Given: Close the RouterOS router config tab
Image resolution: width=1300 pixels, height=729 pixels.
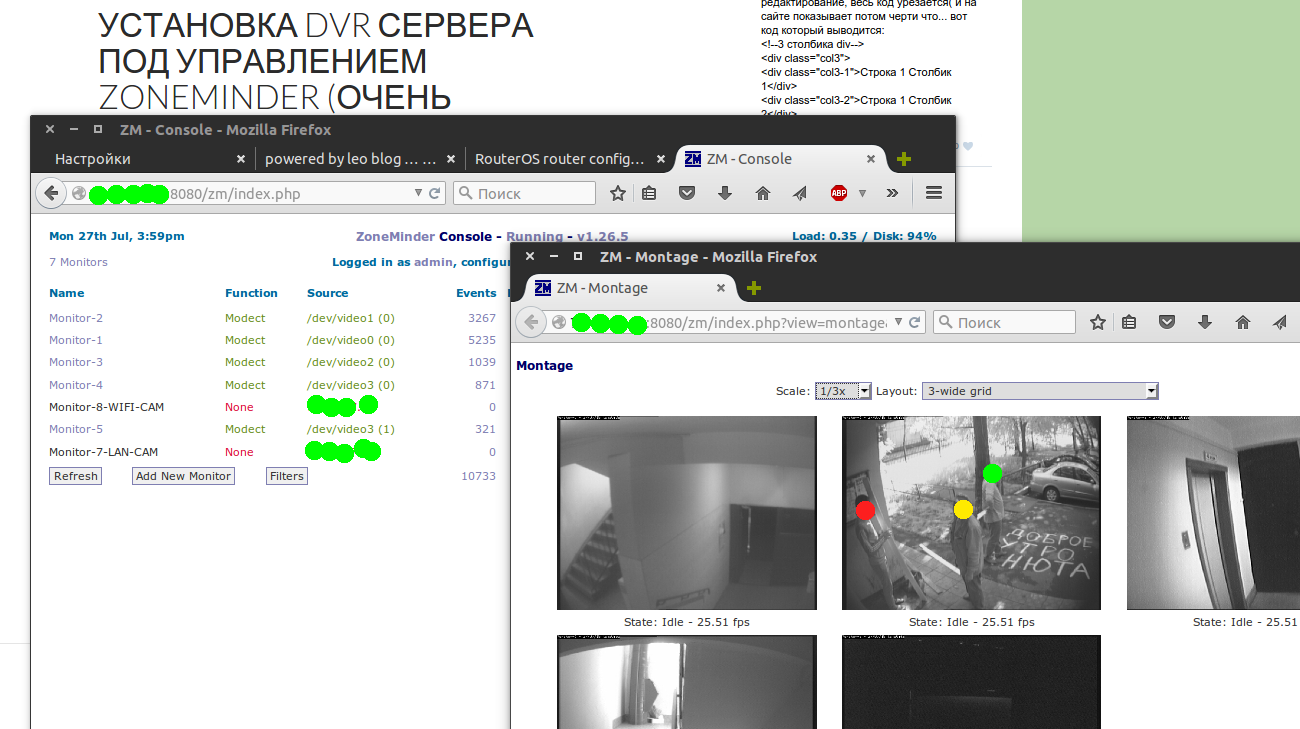Looking at the screenshot, I should click(x=661, y=158).
